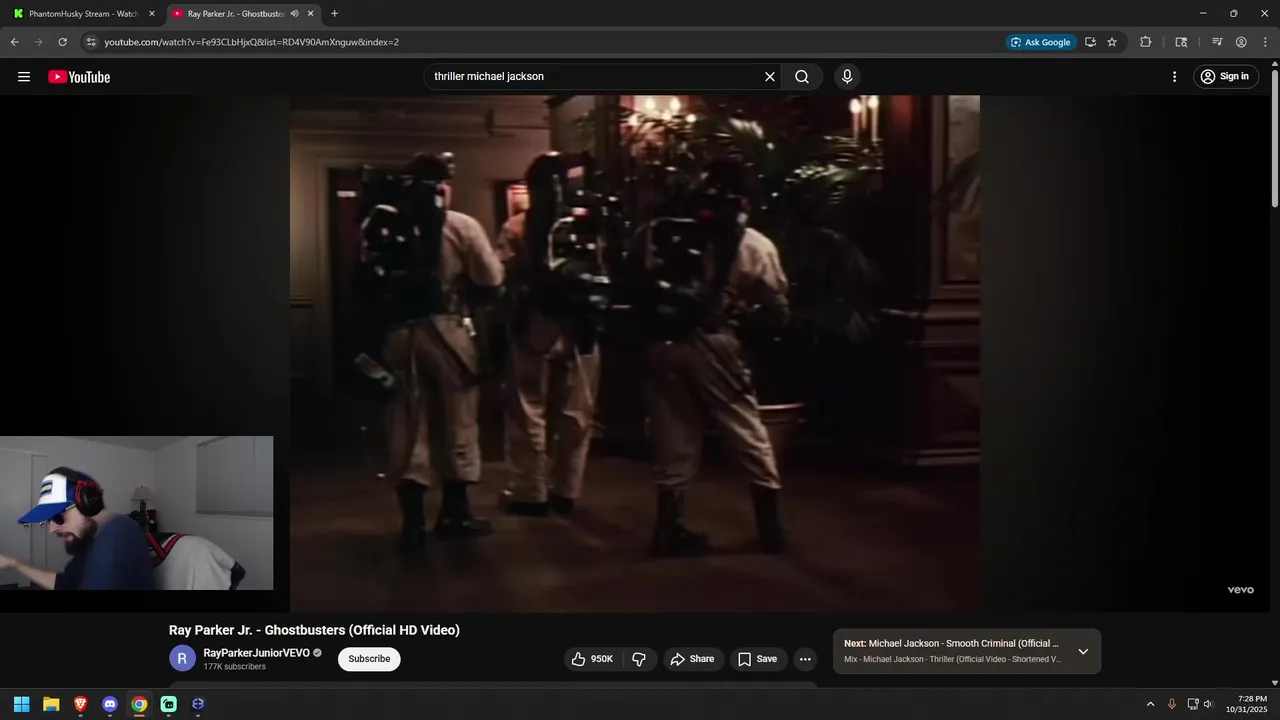
Task: Open the purple hexagon app in taskbar
Action: tap(198, 704)
